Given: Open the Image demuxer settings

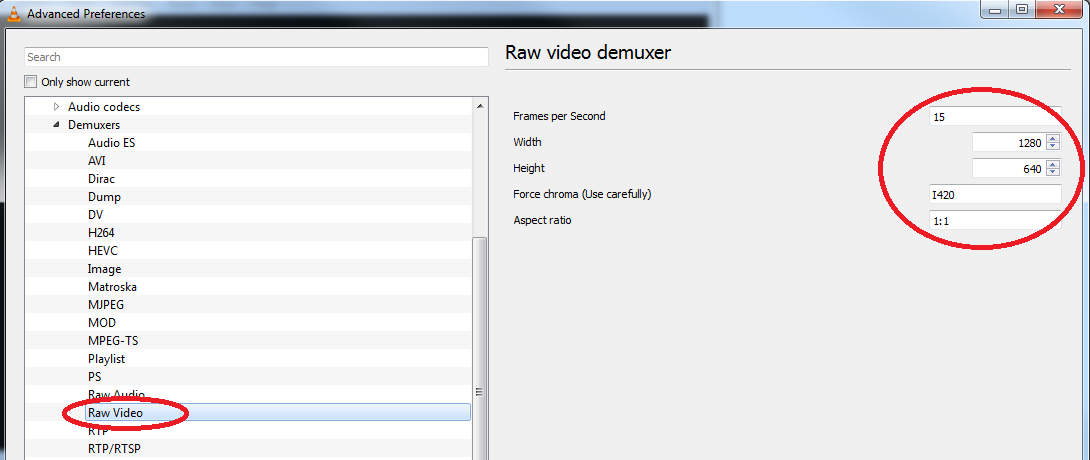Looking at the screenshot, I should coord(104,269).
